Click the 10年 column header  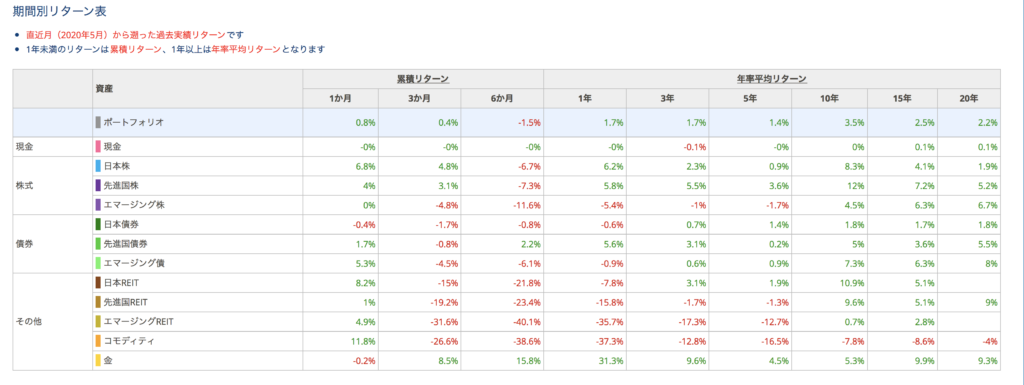[829, 99]
